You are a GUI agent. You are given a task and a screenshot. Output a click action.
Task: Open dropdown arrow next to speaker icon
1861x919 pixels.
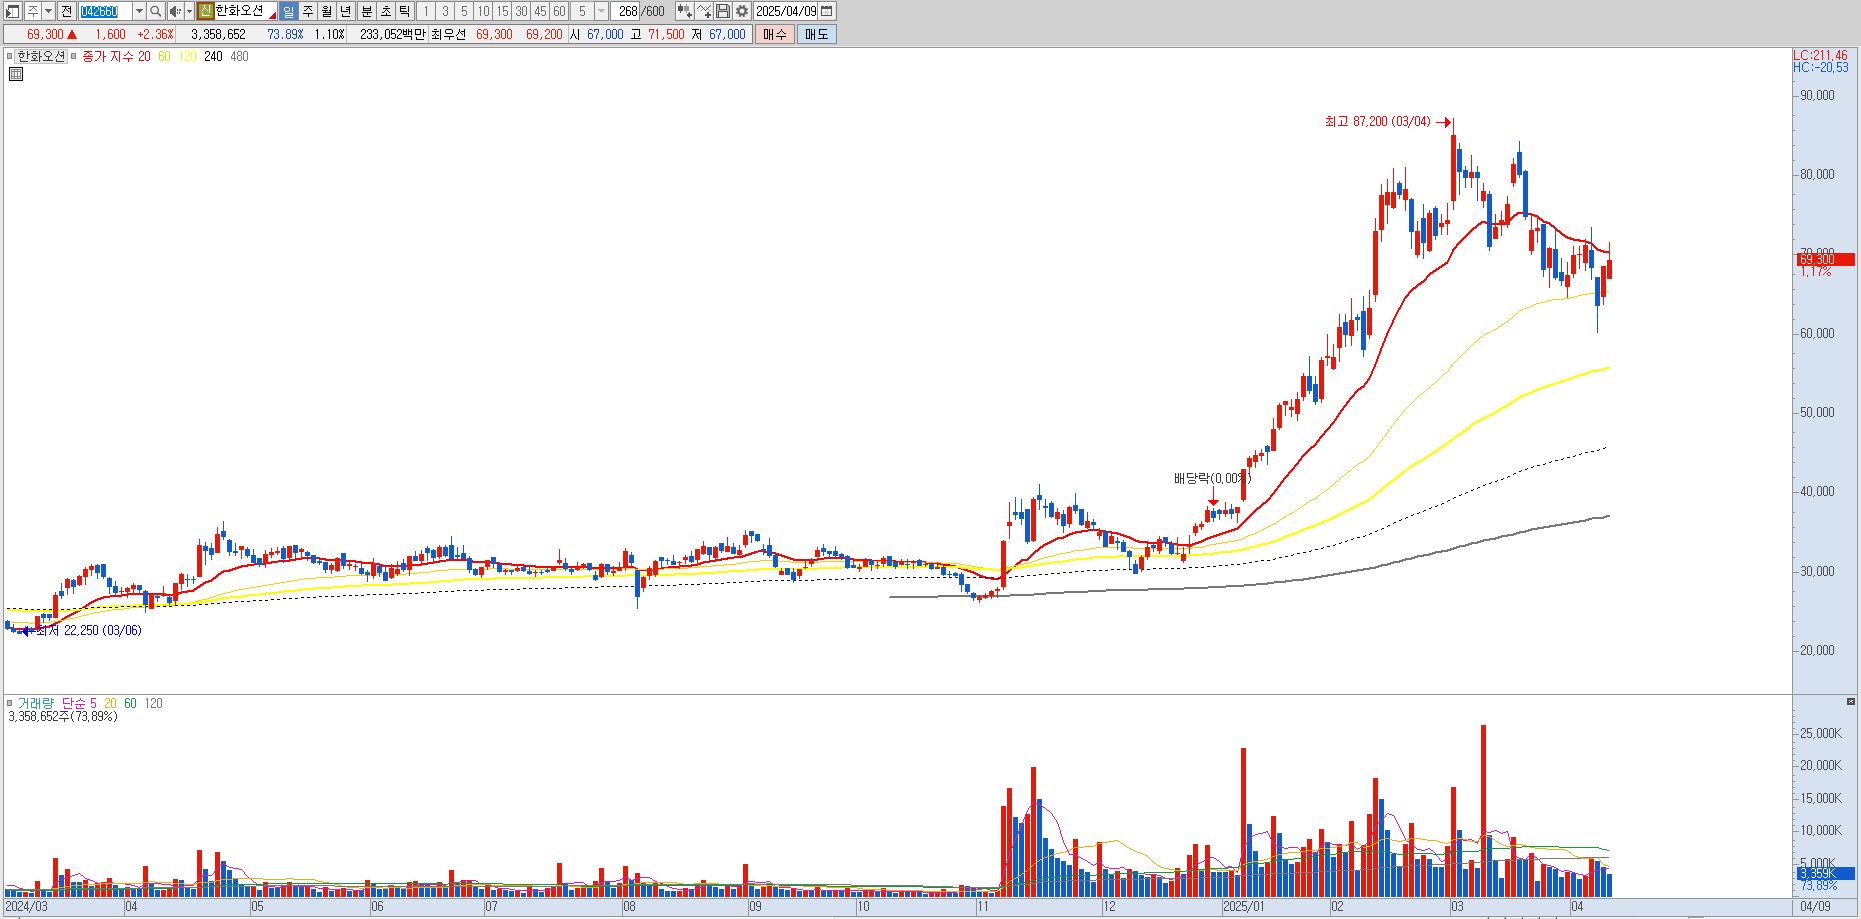[x=190, y=11]
